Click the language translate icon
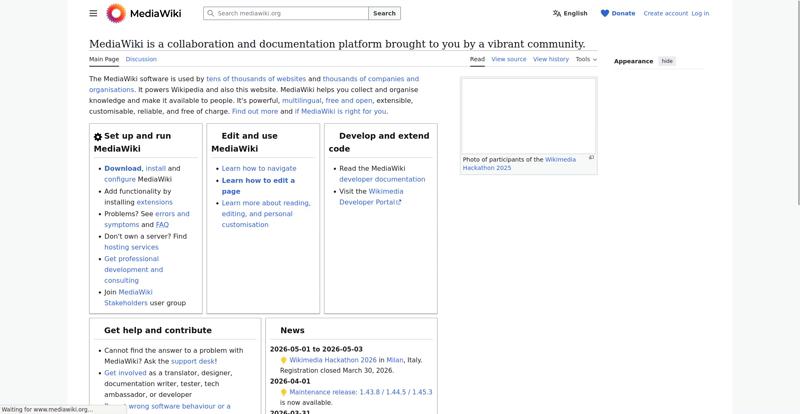800x414 pixels. [x=556, y=14]
